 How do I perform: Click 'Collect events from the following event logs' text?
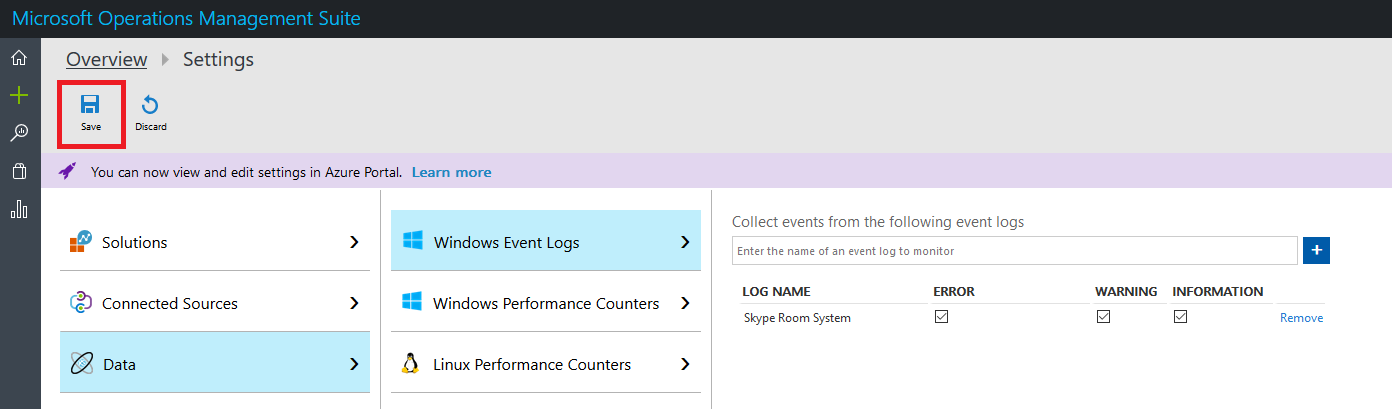pos(878,222)
